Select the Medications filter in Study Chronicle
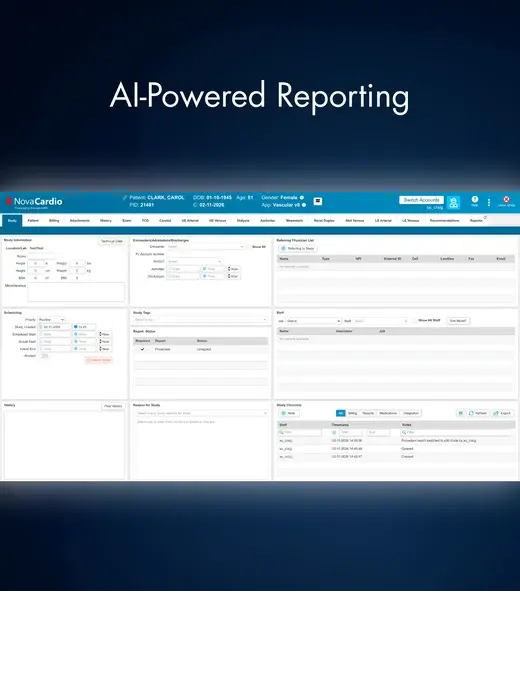The image size is (520, 673). (388, 413)
